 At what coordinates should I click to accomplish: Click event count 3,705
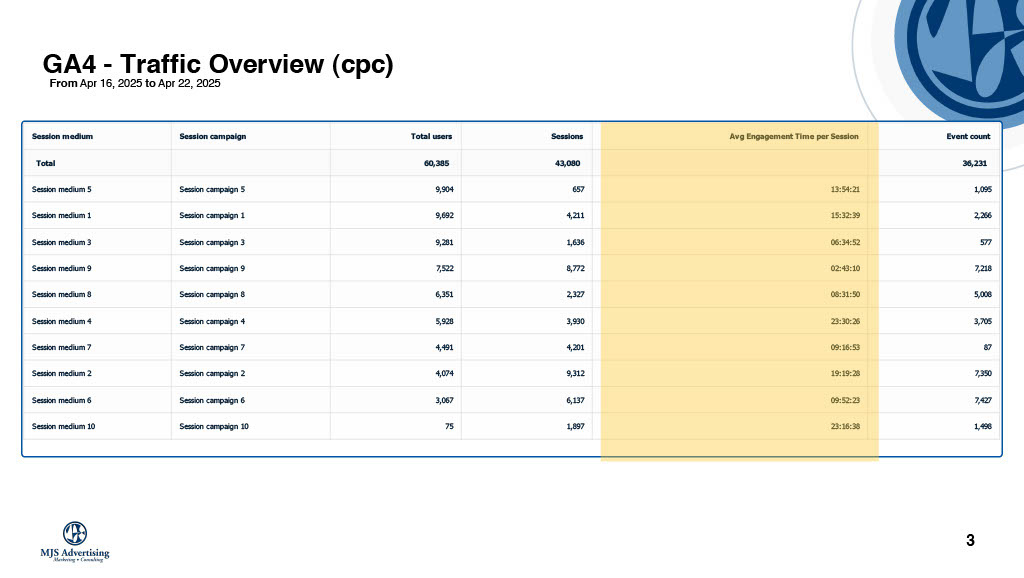982,321
